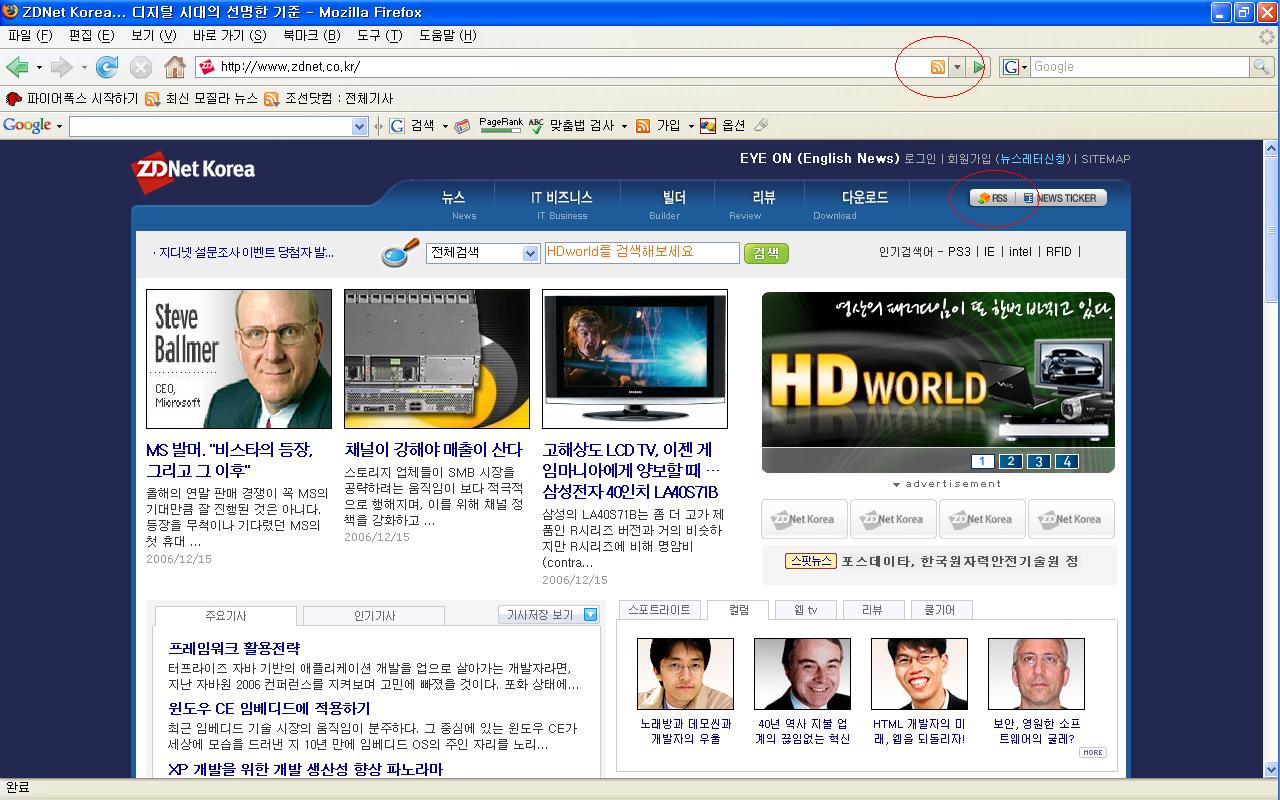Open the 로그인 link

coord(920,159)
